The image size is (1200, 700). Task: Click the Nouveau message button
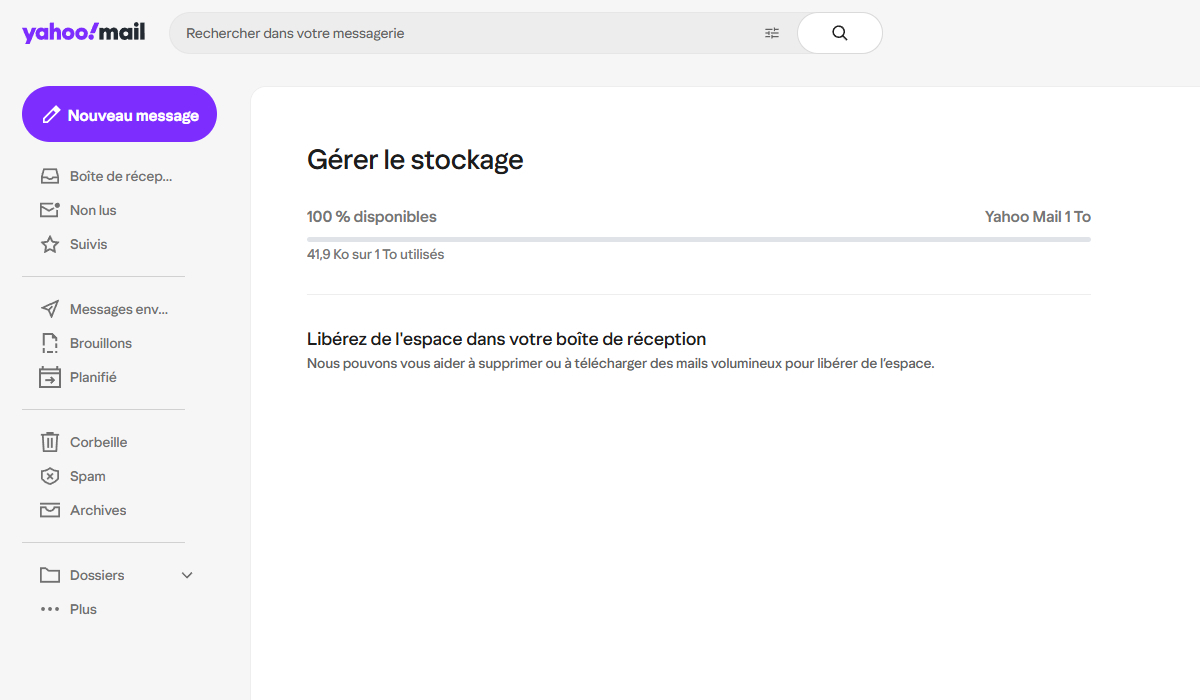pos(119,113)
